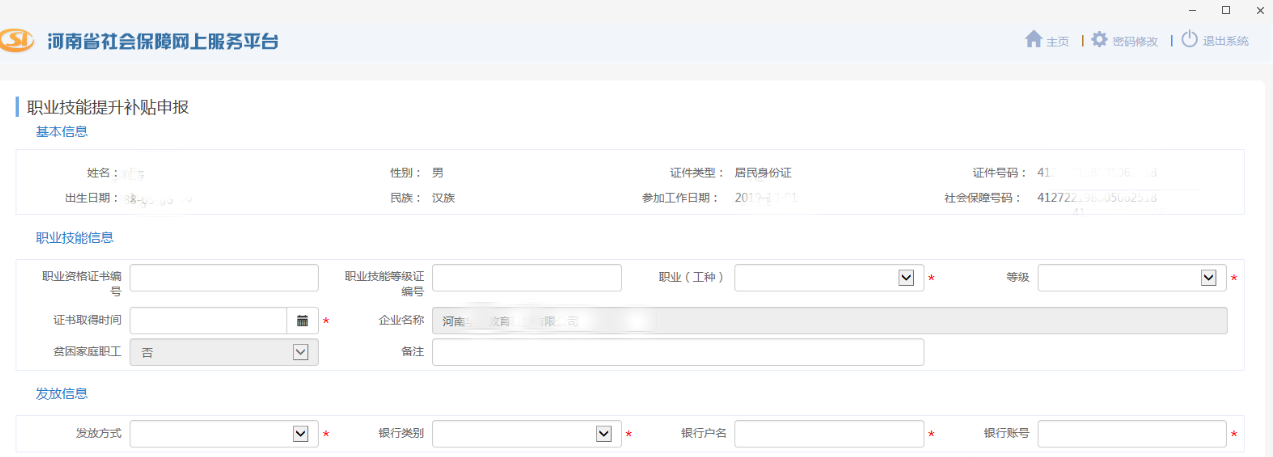Screen dimensions: 1273x457
Task: Select the 备注 text field
Action: (x=677, y=352)
